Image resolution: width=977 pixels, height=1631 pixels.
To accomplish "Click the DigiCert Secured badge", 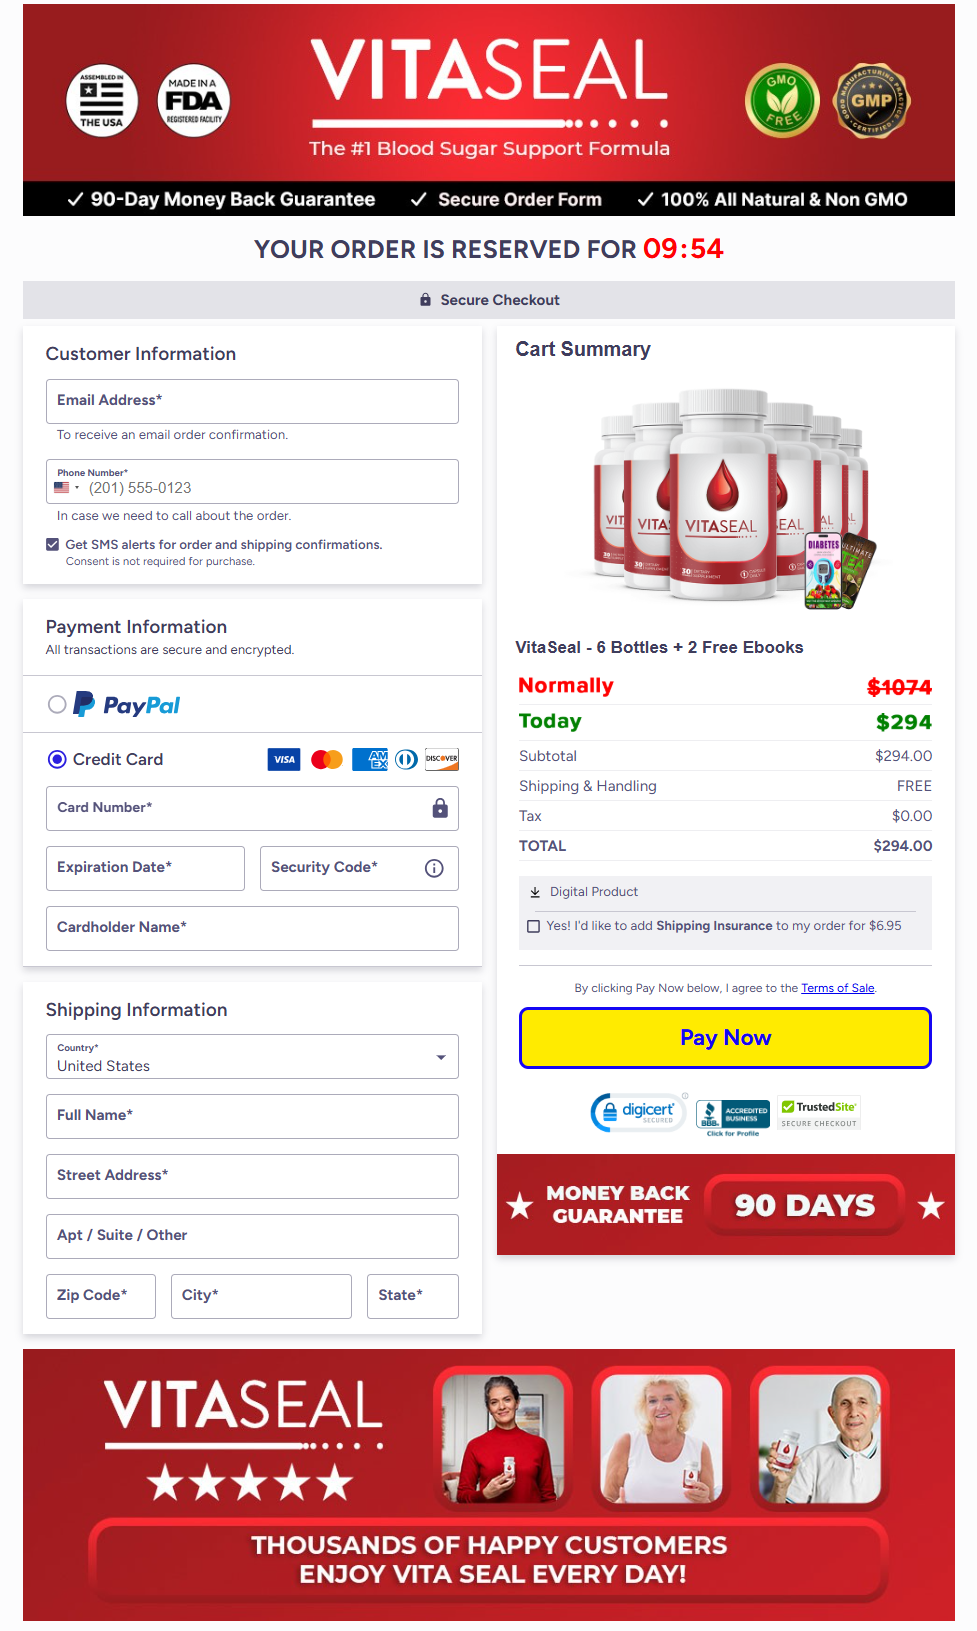I will (x=637, y=1111).
